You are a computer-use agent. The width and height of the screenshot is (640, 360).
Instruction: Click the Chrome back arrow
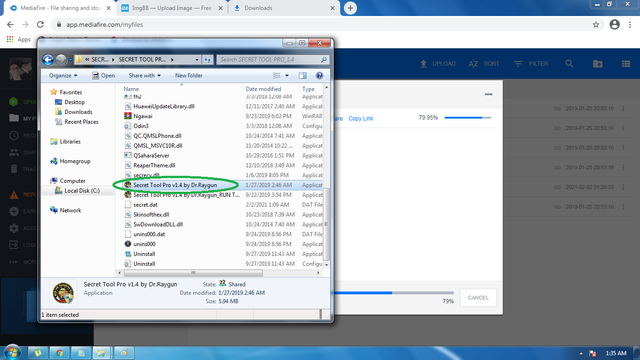tap(10, 24)
